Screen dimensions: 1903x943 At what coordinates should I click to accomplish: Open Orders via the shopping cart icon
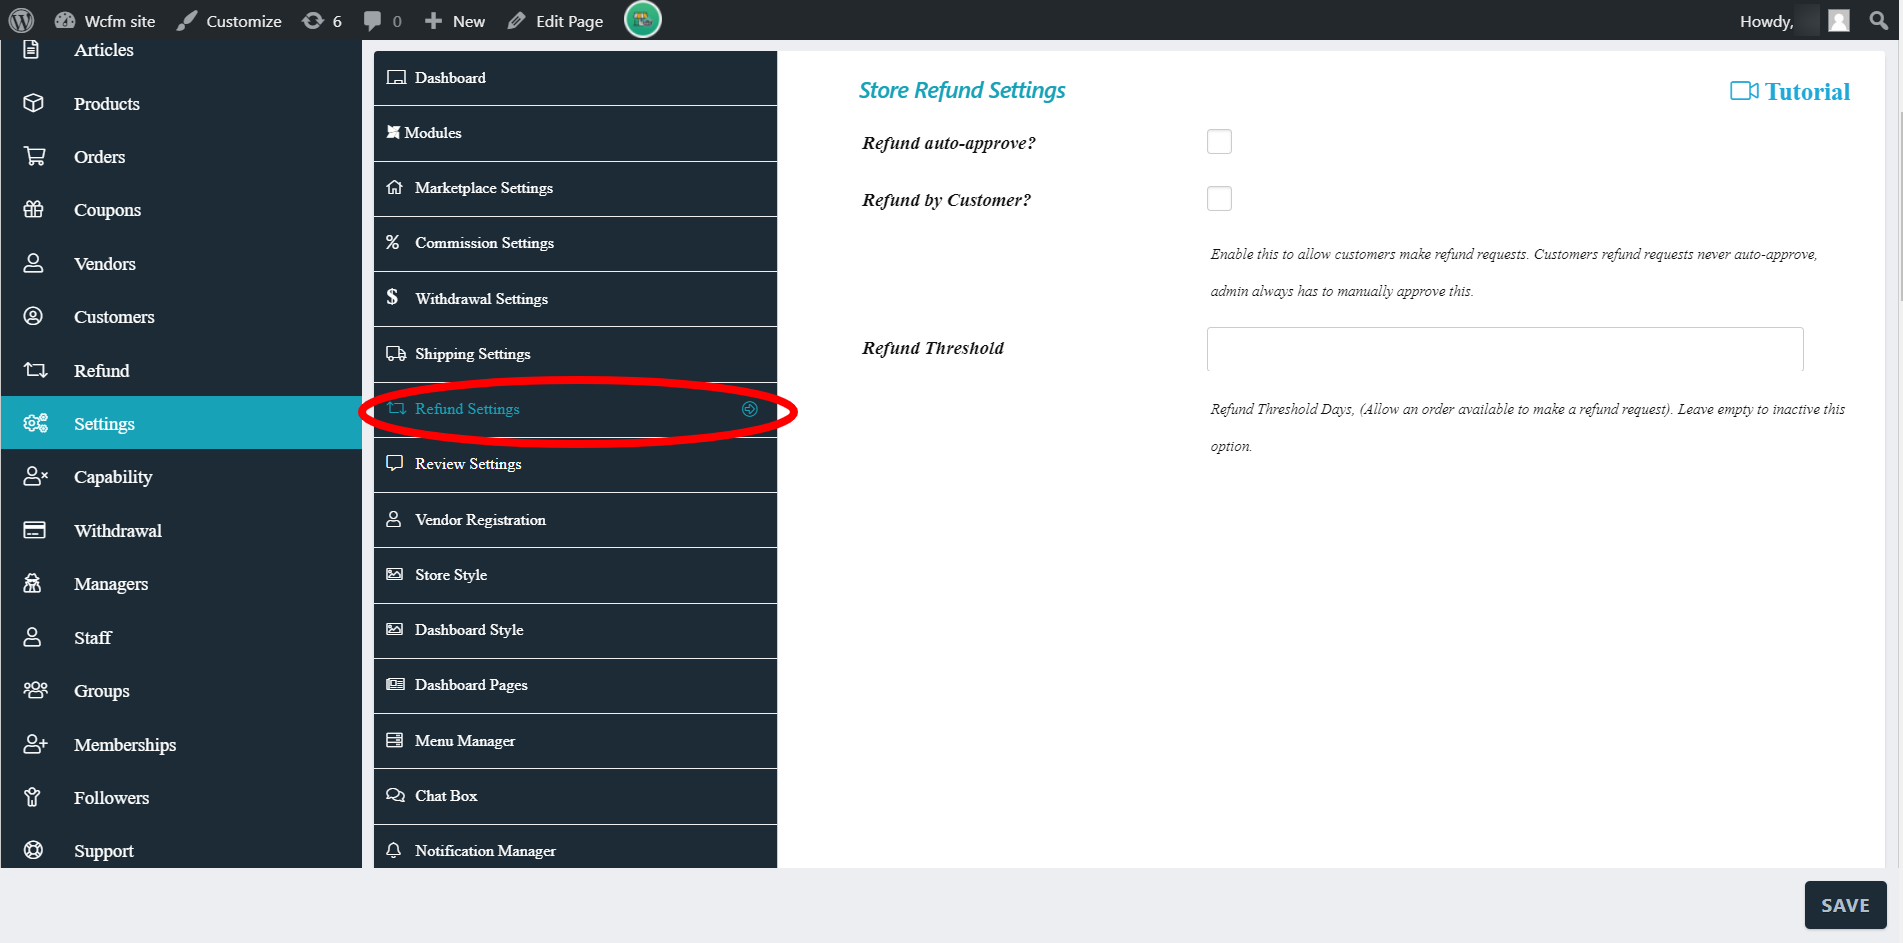coord(34,156)
